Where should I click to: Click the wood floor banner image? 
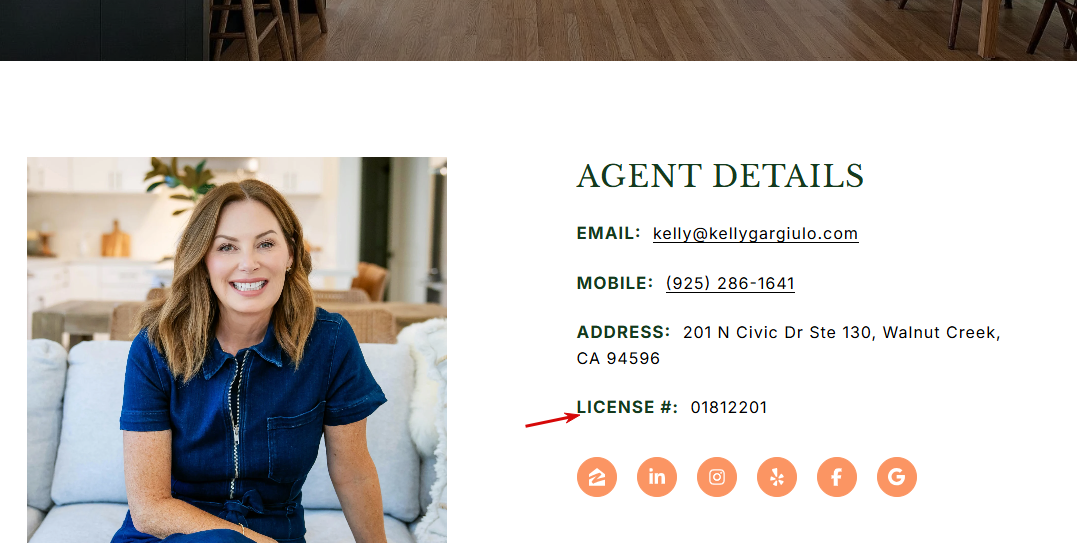pos(538,30)
